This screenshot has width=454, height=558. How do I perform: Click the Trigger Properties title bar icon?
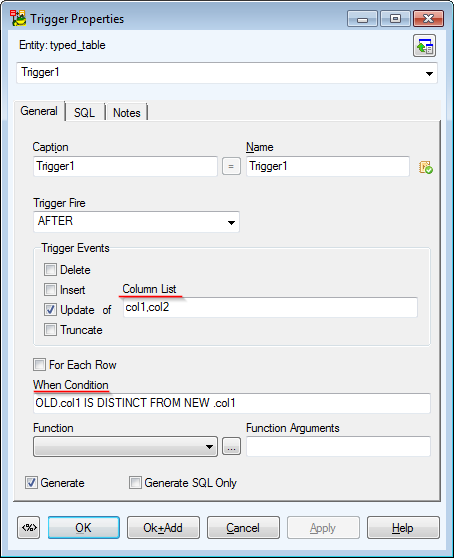(x=18, y=18)
